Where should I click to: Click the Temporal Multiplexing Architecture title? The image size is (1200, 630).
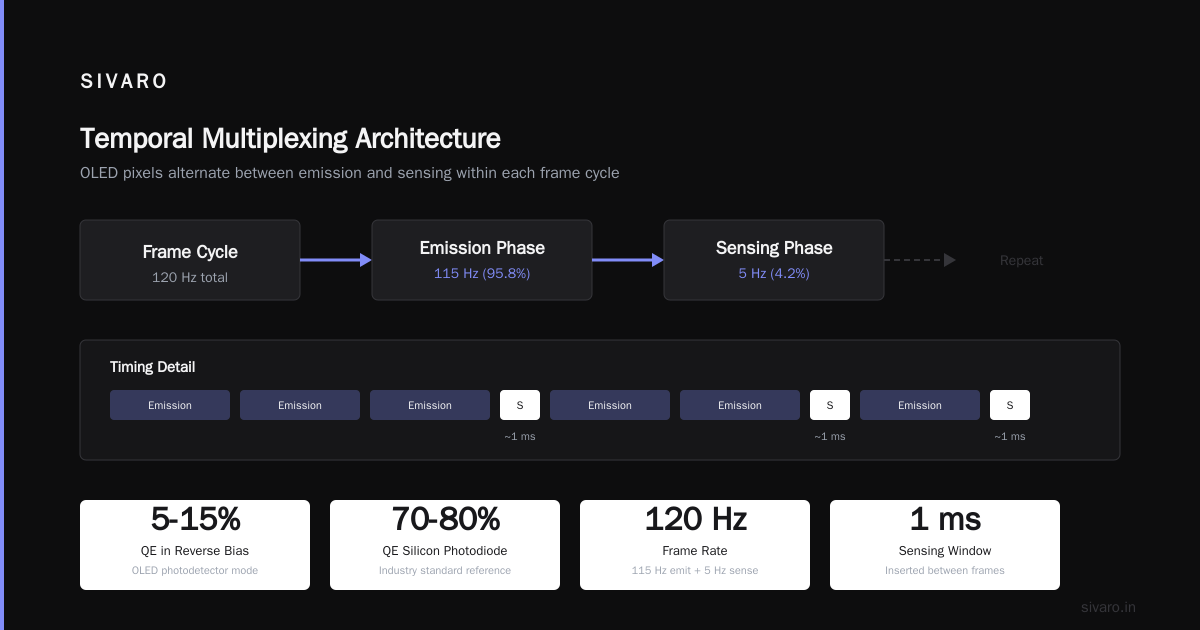290,138
